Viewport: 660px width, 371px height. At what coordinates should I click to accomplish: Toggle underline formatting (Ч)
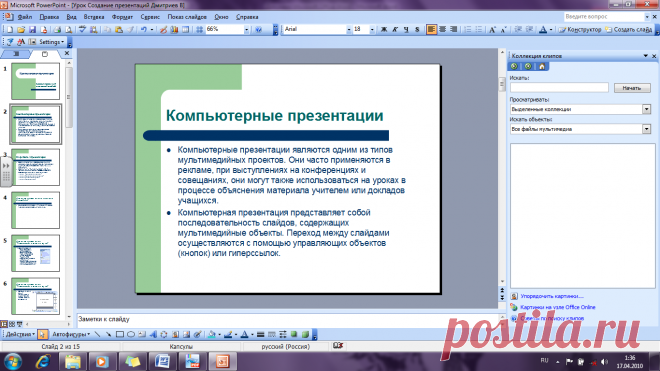(406, 29)
